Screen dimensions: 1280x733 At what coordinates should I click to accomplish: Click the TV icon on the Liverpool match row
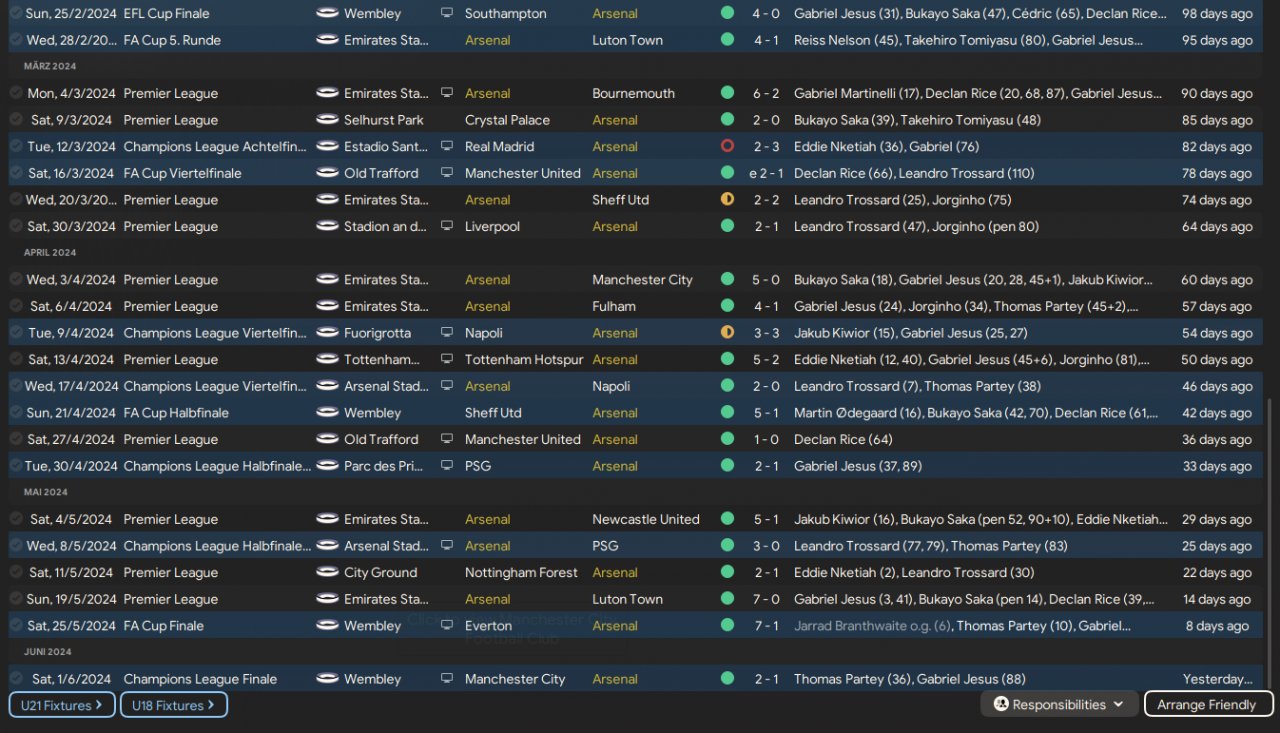(x=447, y=226)
